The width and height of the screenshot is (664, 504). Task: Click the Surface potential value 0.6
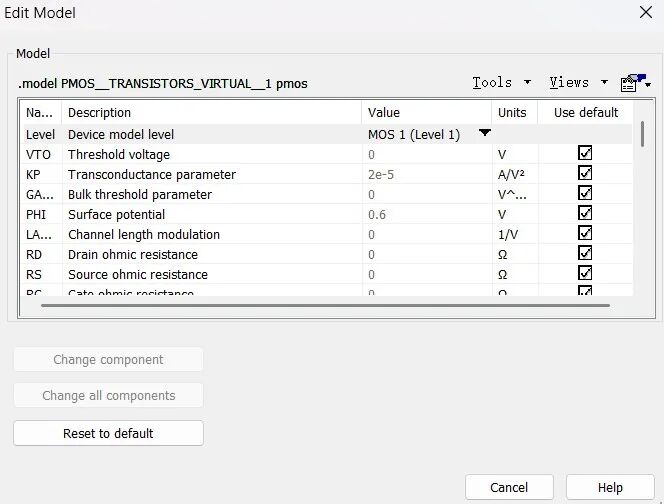tap(377, 215)
